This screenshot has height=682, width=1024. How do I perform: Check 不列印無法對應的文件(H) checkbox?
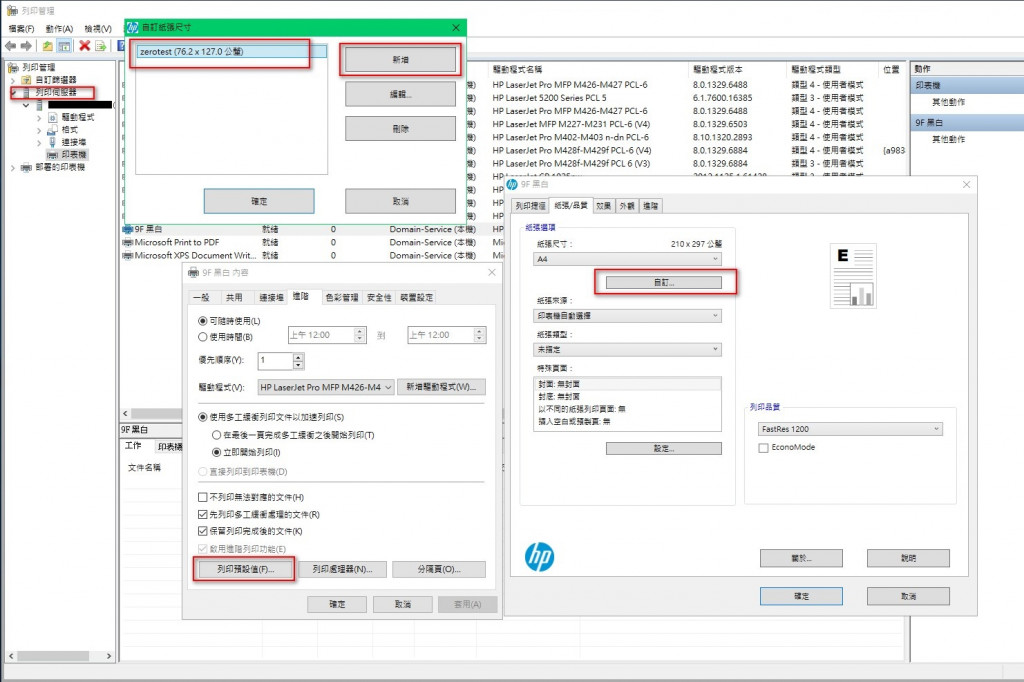click(202, 497)
